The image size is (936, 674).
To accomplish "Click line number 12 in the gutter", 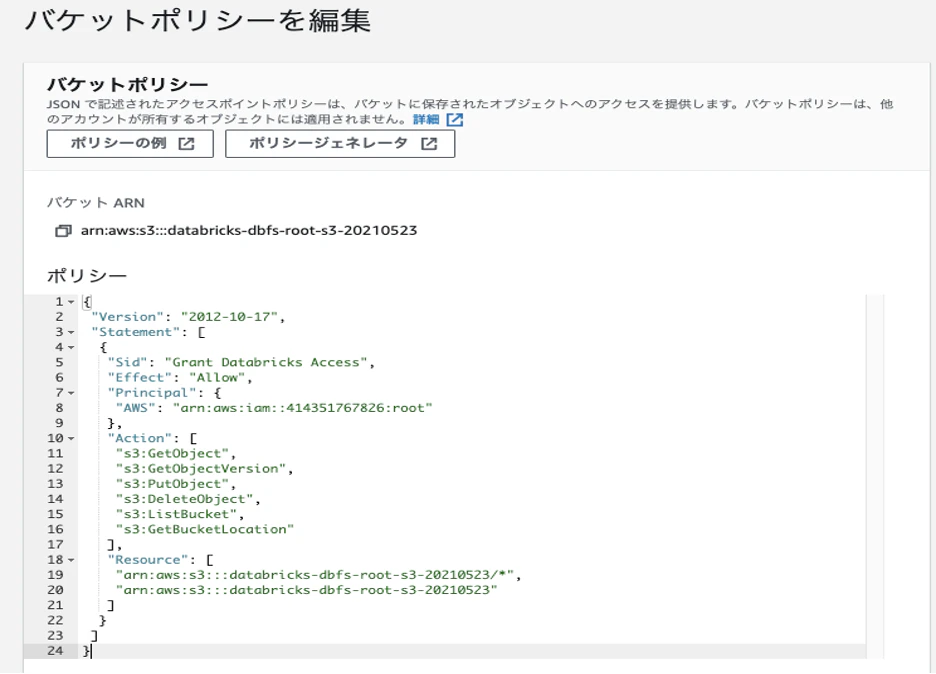I will (x=55, y=469).
